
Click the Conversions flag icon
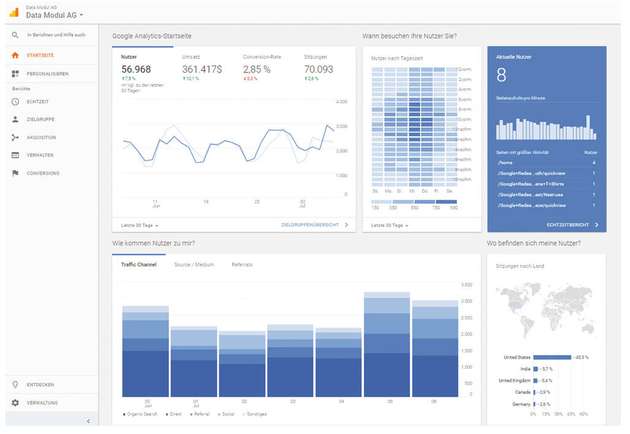pyautogui.click(x=15, y=173)
